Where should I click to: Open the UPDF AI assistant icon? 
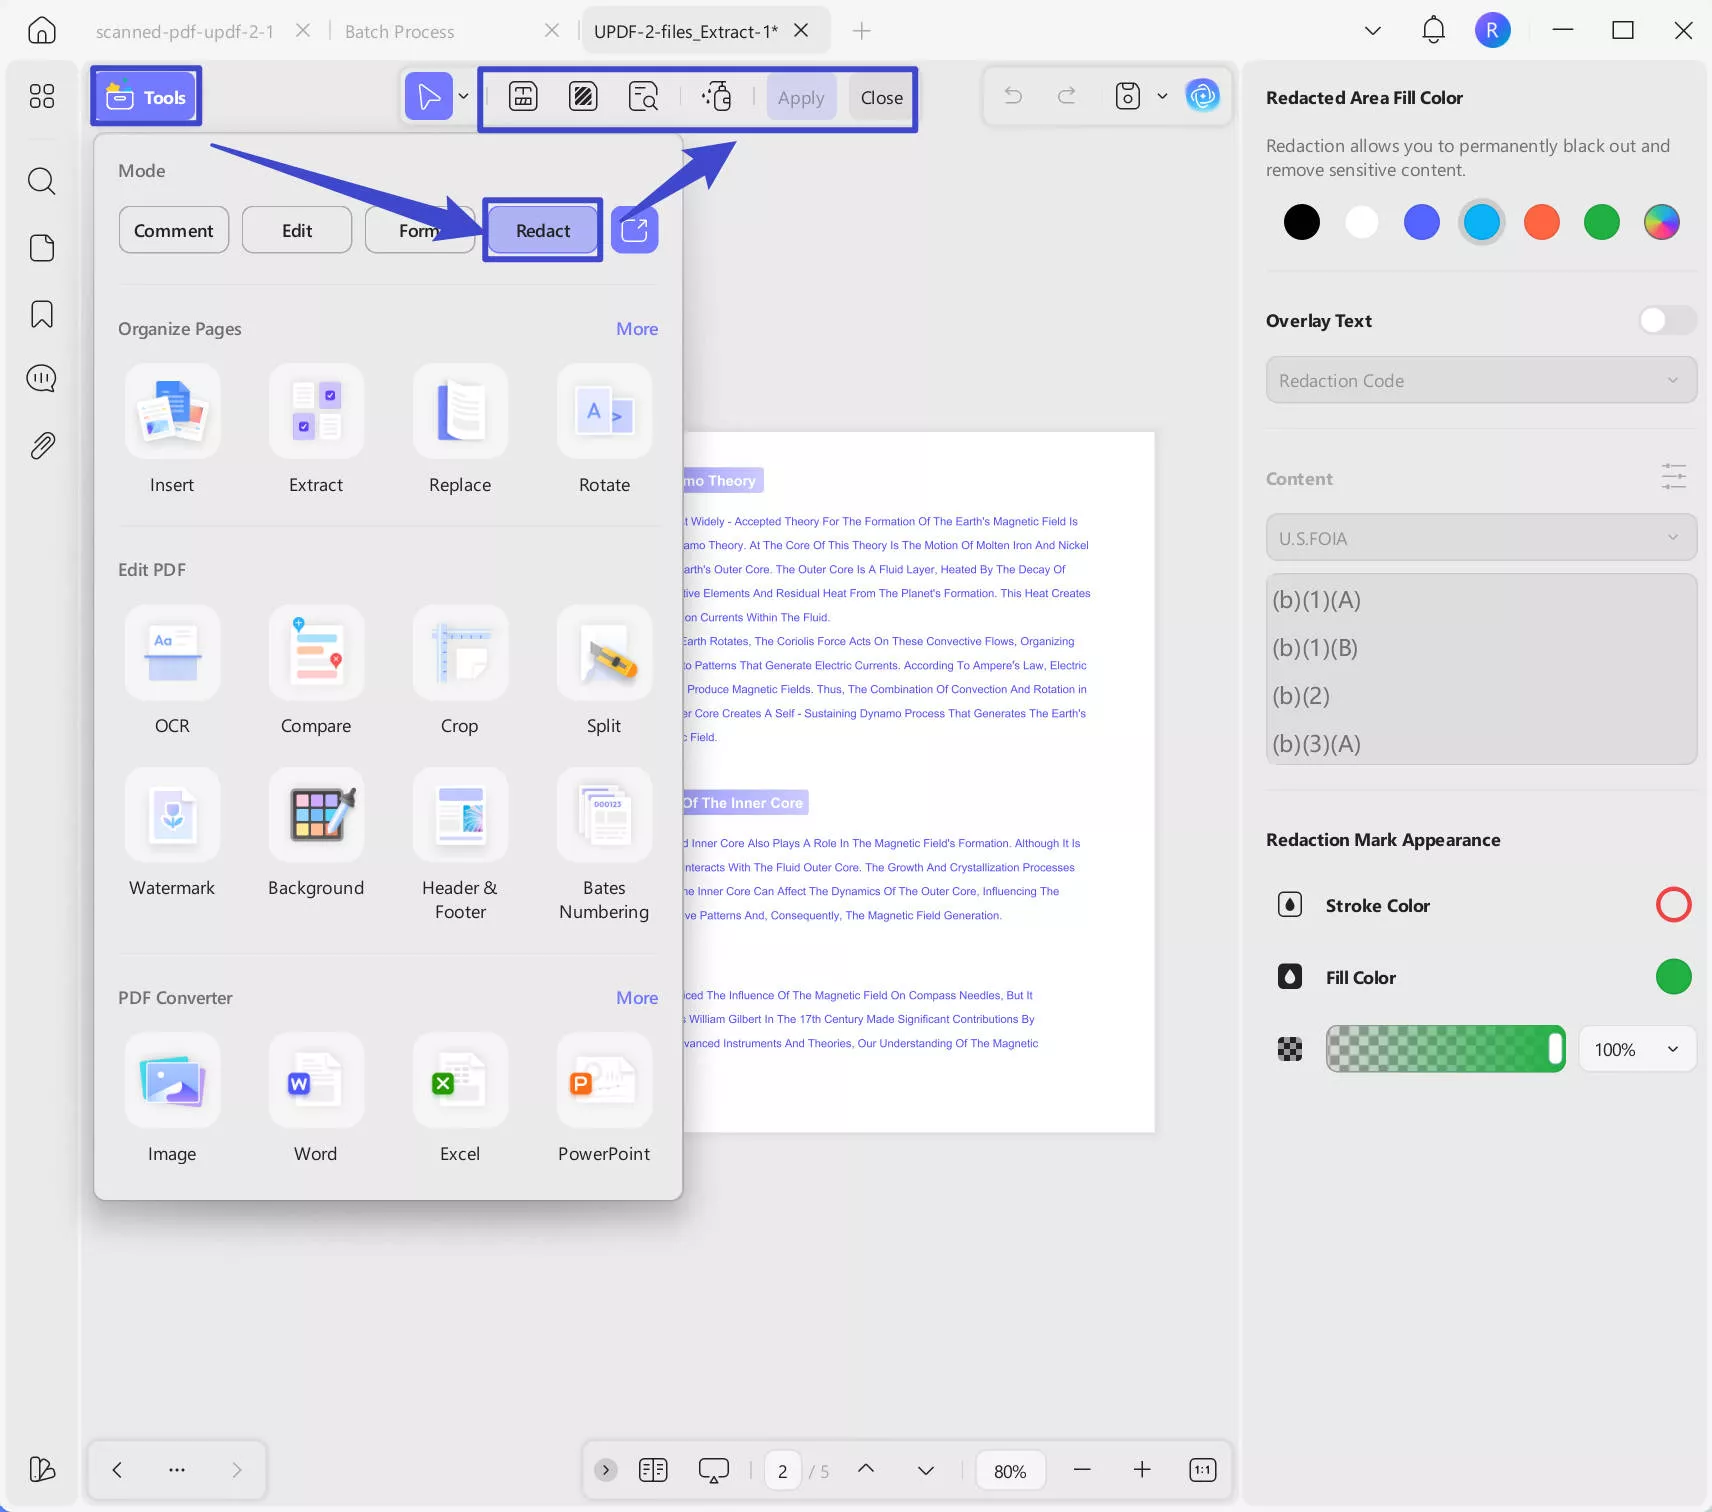tap(1202, 96)
